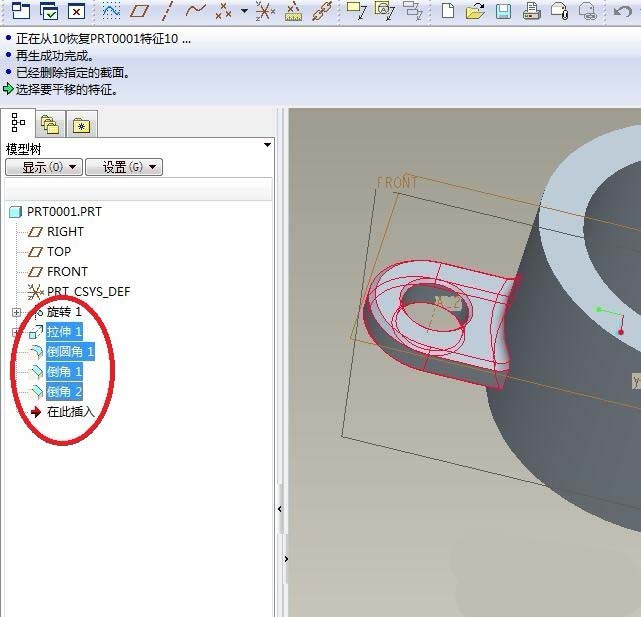Screen dimensions: 641x617
Task: Collapse the navigator panel with left arrow
Action: point(280,509)
